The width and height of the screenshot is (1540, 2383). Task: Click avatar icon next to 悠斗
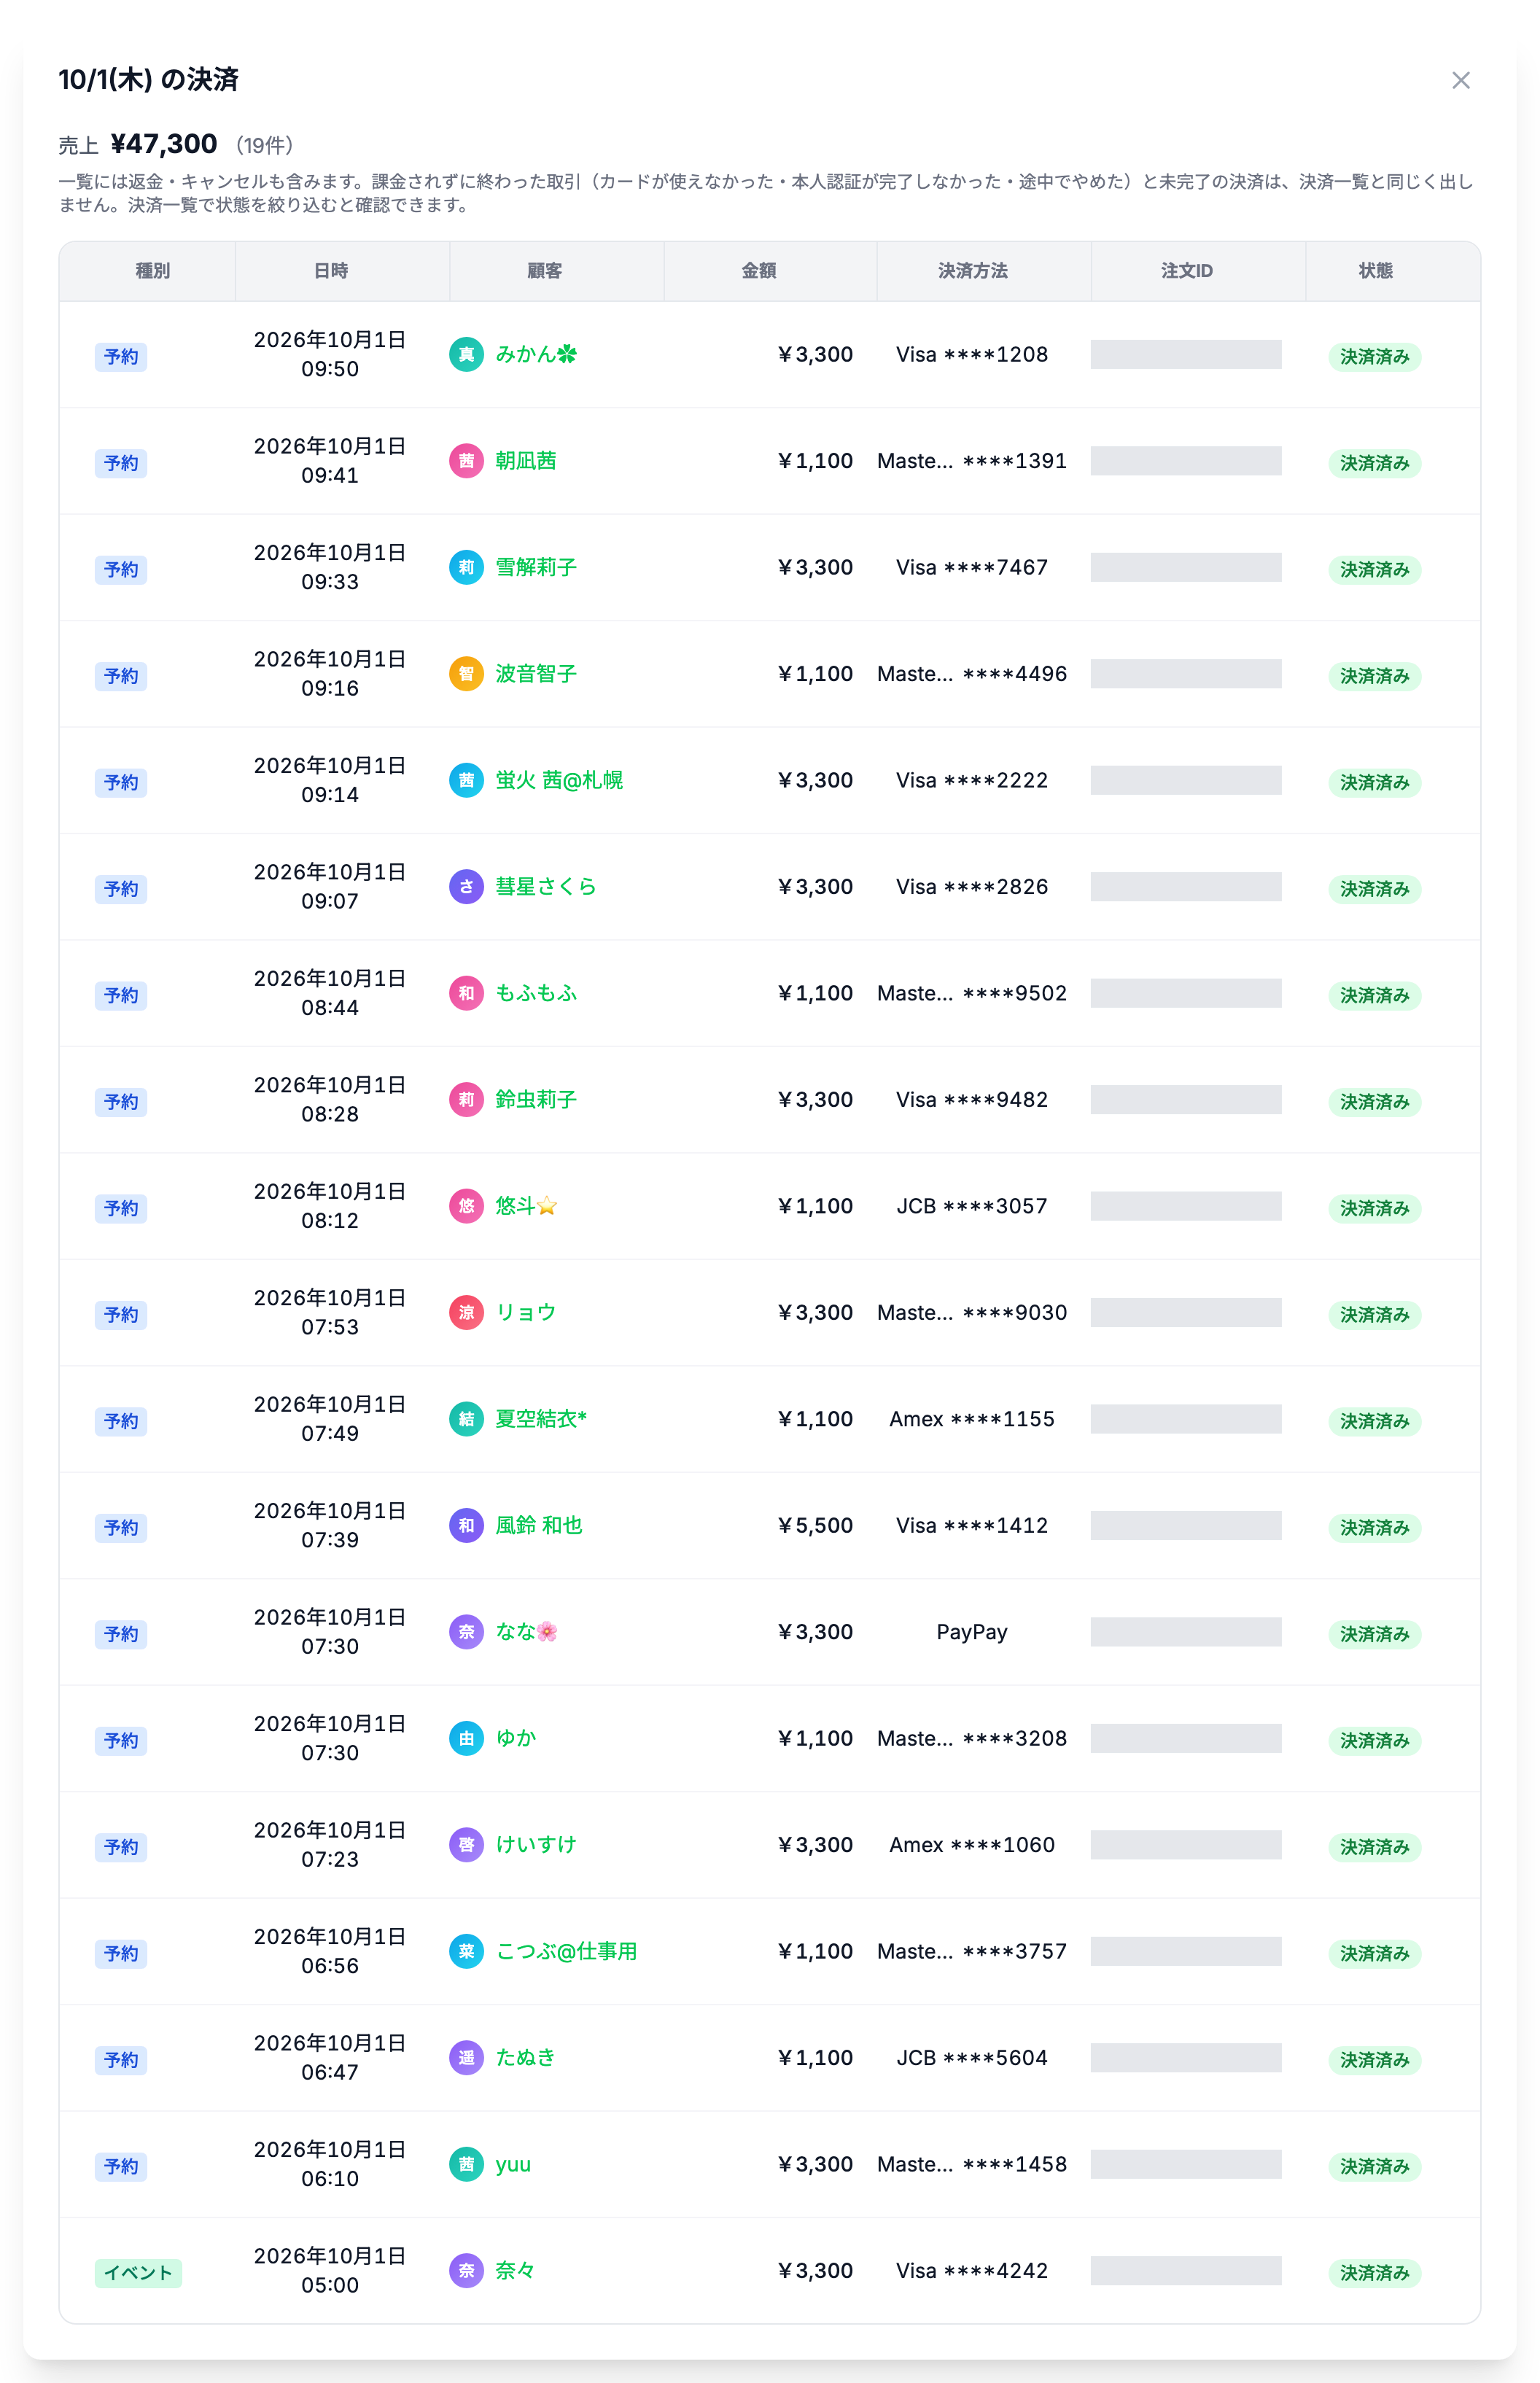(x=466, y=1206)
